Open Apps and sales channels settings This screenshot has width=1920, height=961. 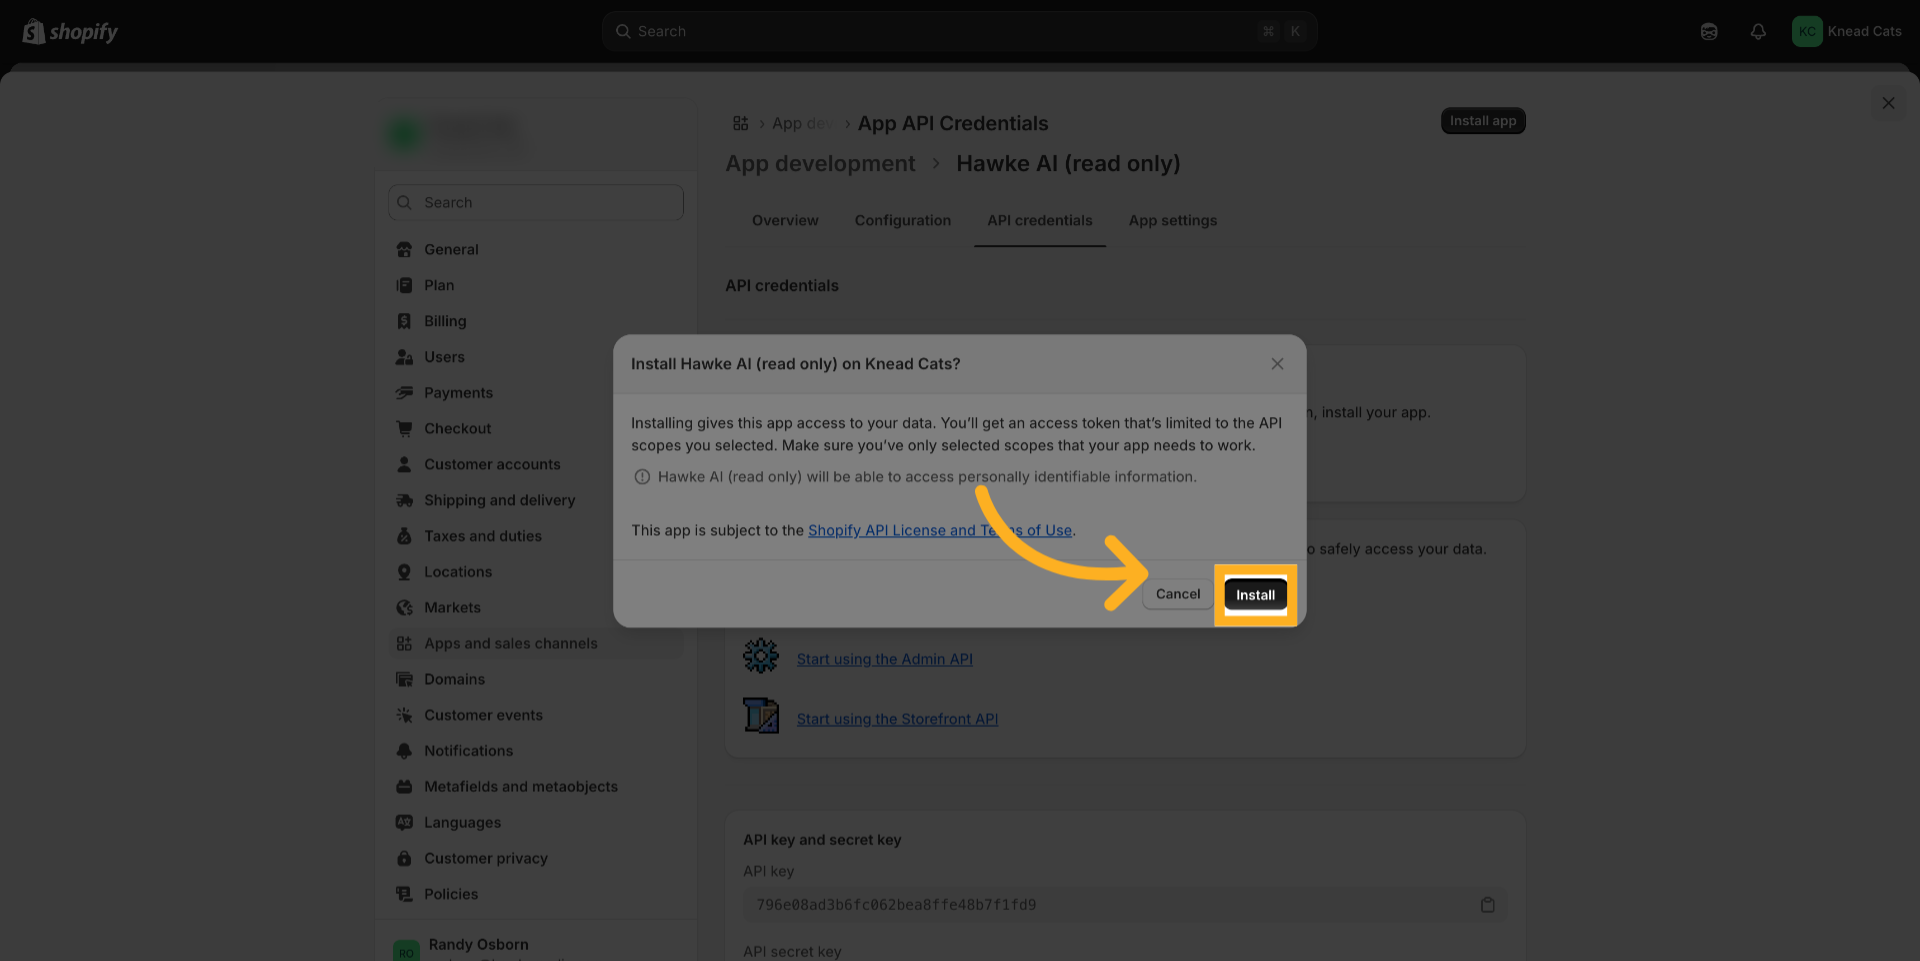click(510, 644)
